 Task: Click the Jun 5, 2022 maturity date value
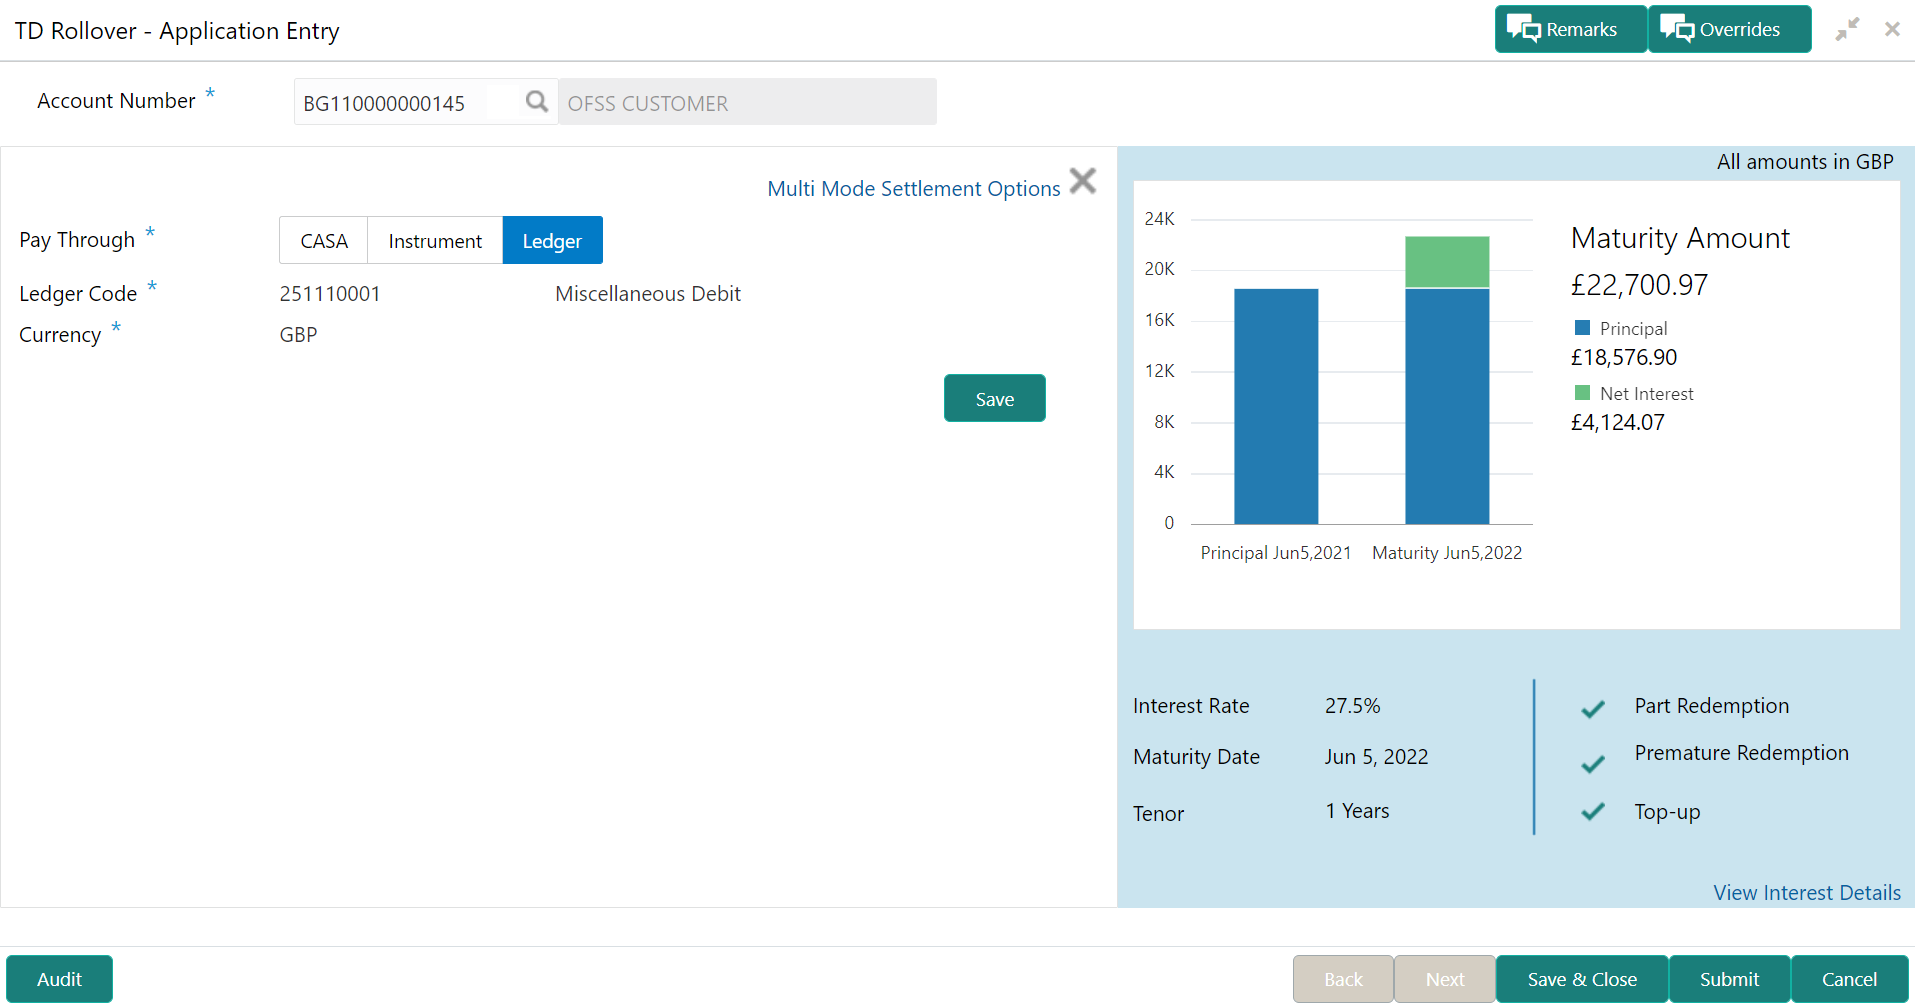pos(1377,756)
